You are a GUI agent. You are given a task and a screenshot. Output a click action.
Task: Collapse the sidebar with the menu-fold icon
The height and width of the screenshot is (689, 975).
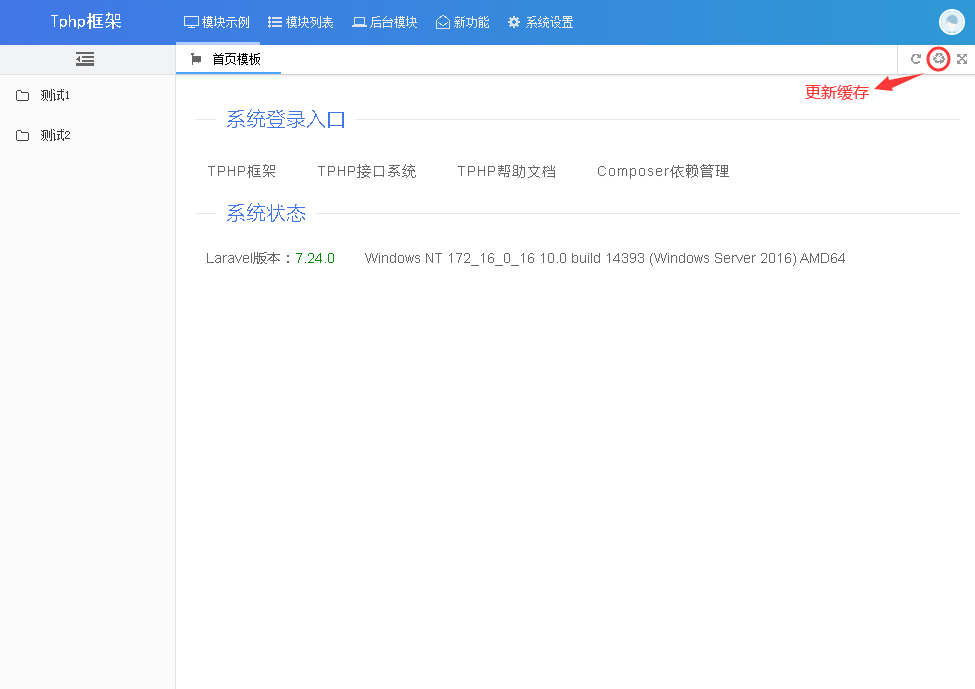point(85,59)
